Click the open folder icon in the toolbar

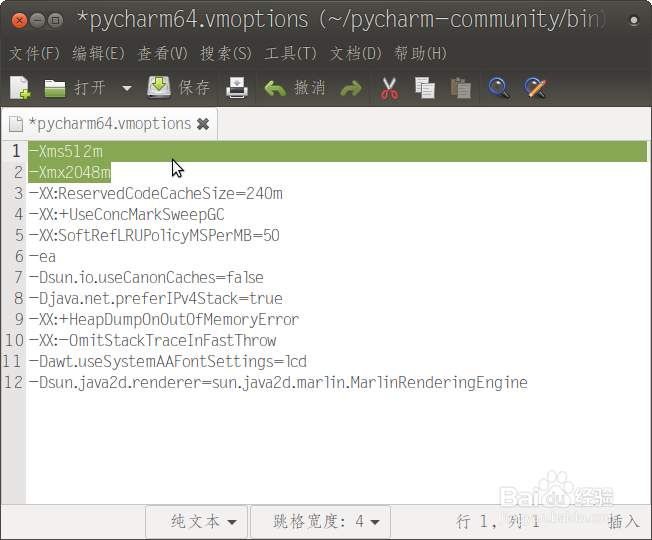coord(54,88)
